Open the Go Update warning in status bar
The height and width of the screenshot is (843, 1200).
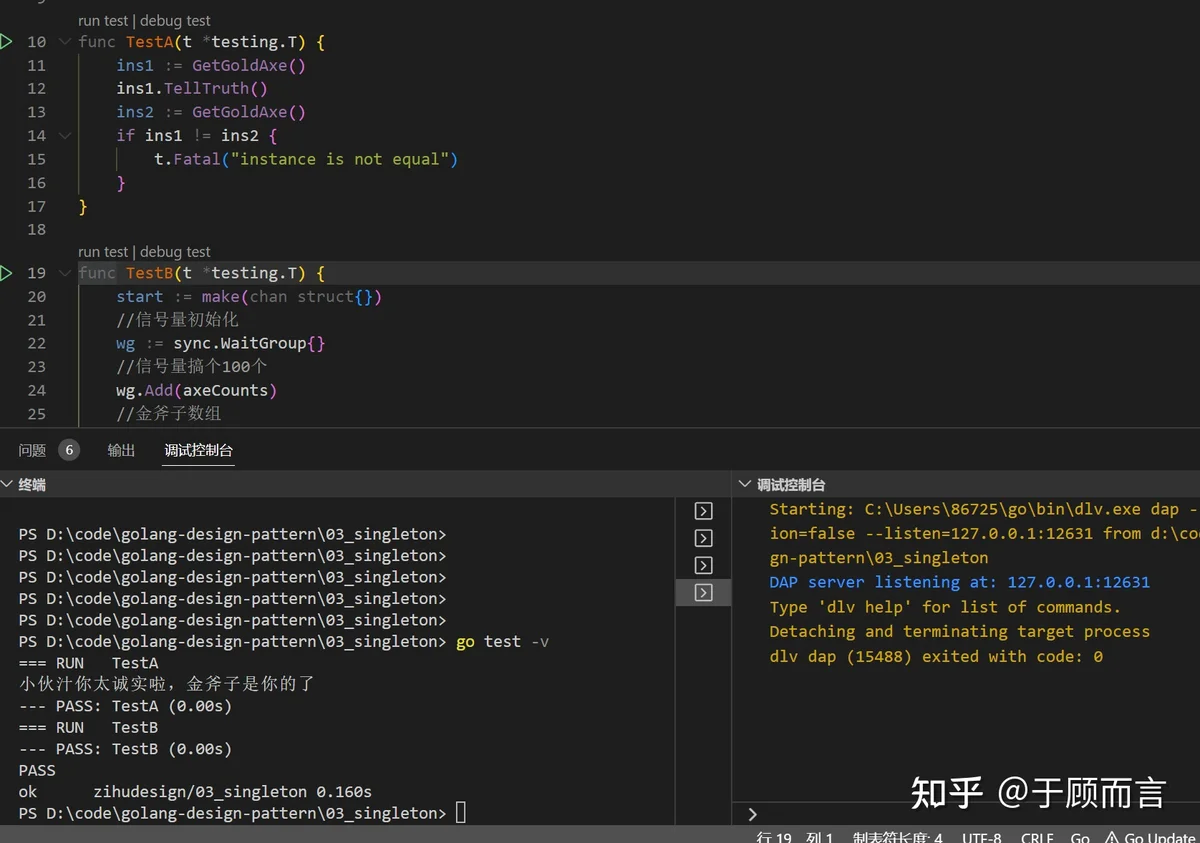[1149, 837]
